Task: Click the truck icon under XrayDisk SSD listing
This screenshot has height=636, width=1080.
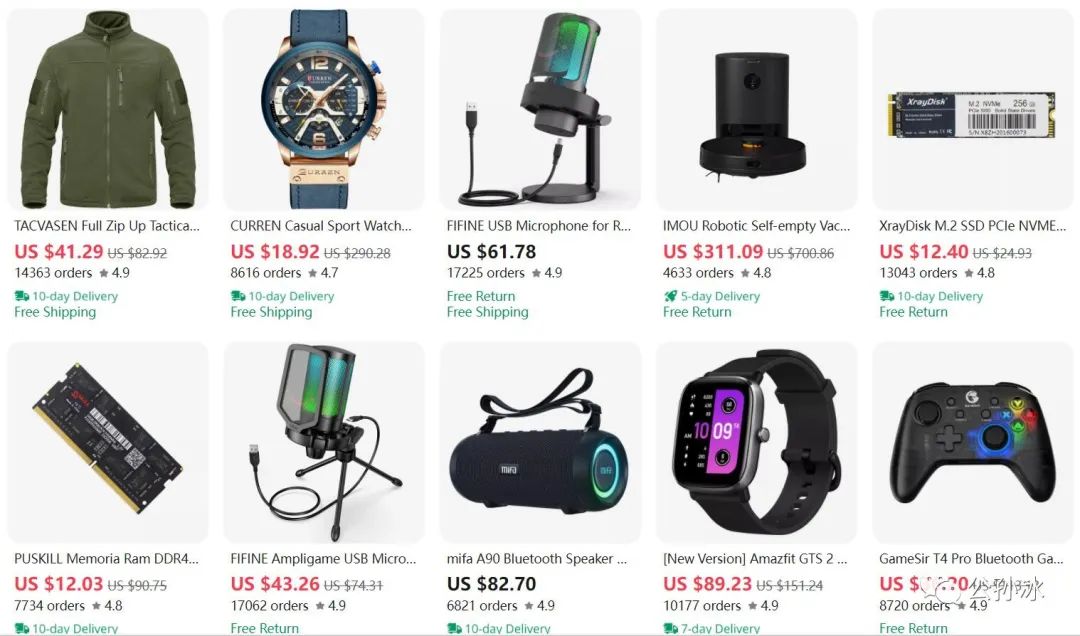Action: [886, 296]
